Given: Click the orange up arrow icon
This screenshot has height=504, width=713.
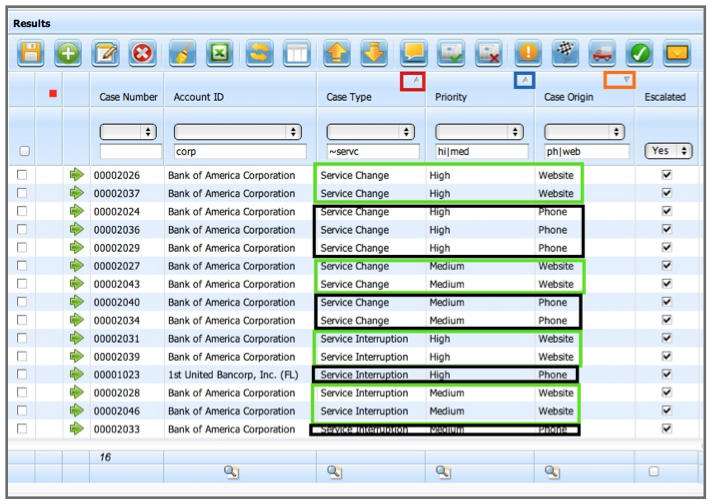Looking at the screenshot, I should click(x=337, y=53).
